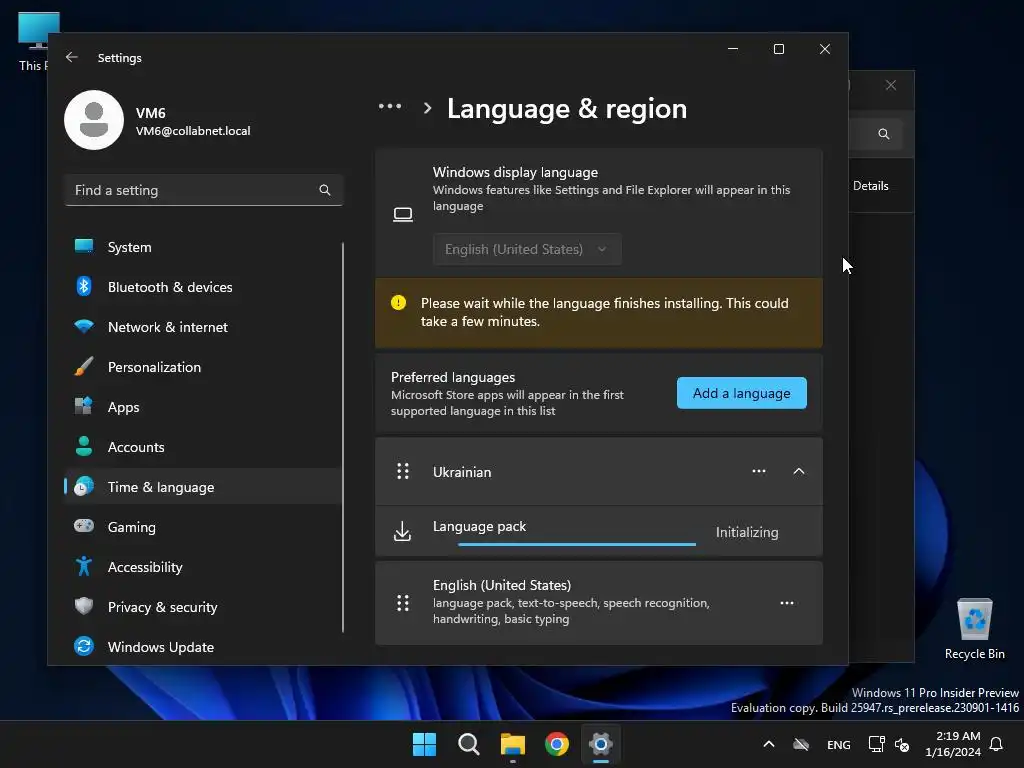Open Windows Update settings
The width and height of the screenshot is (1024, 768).
pos(203,647)
